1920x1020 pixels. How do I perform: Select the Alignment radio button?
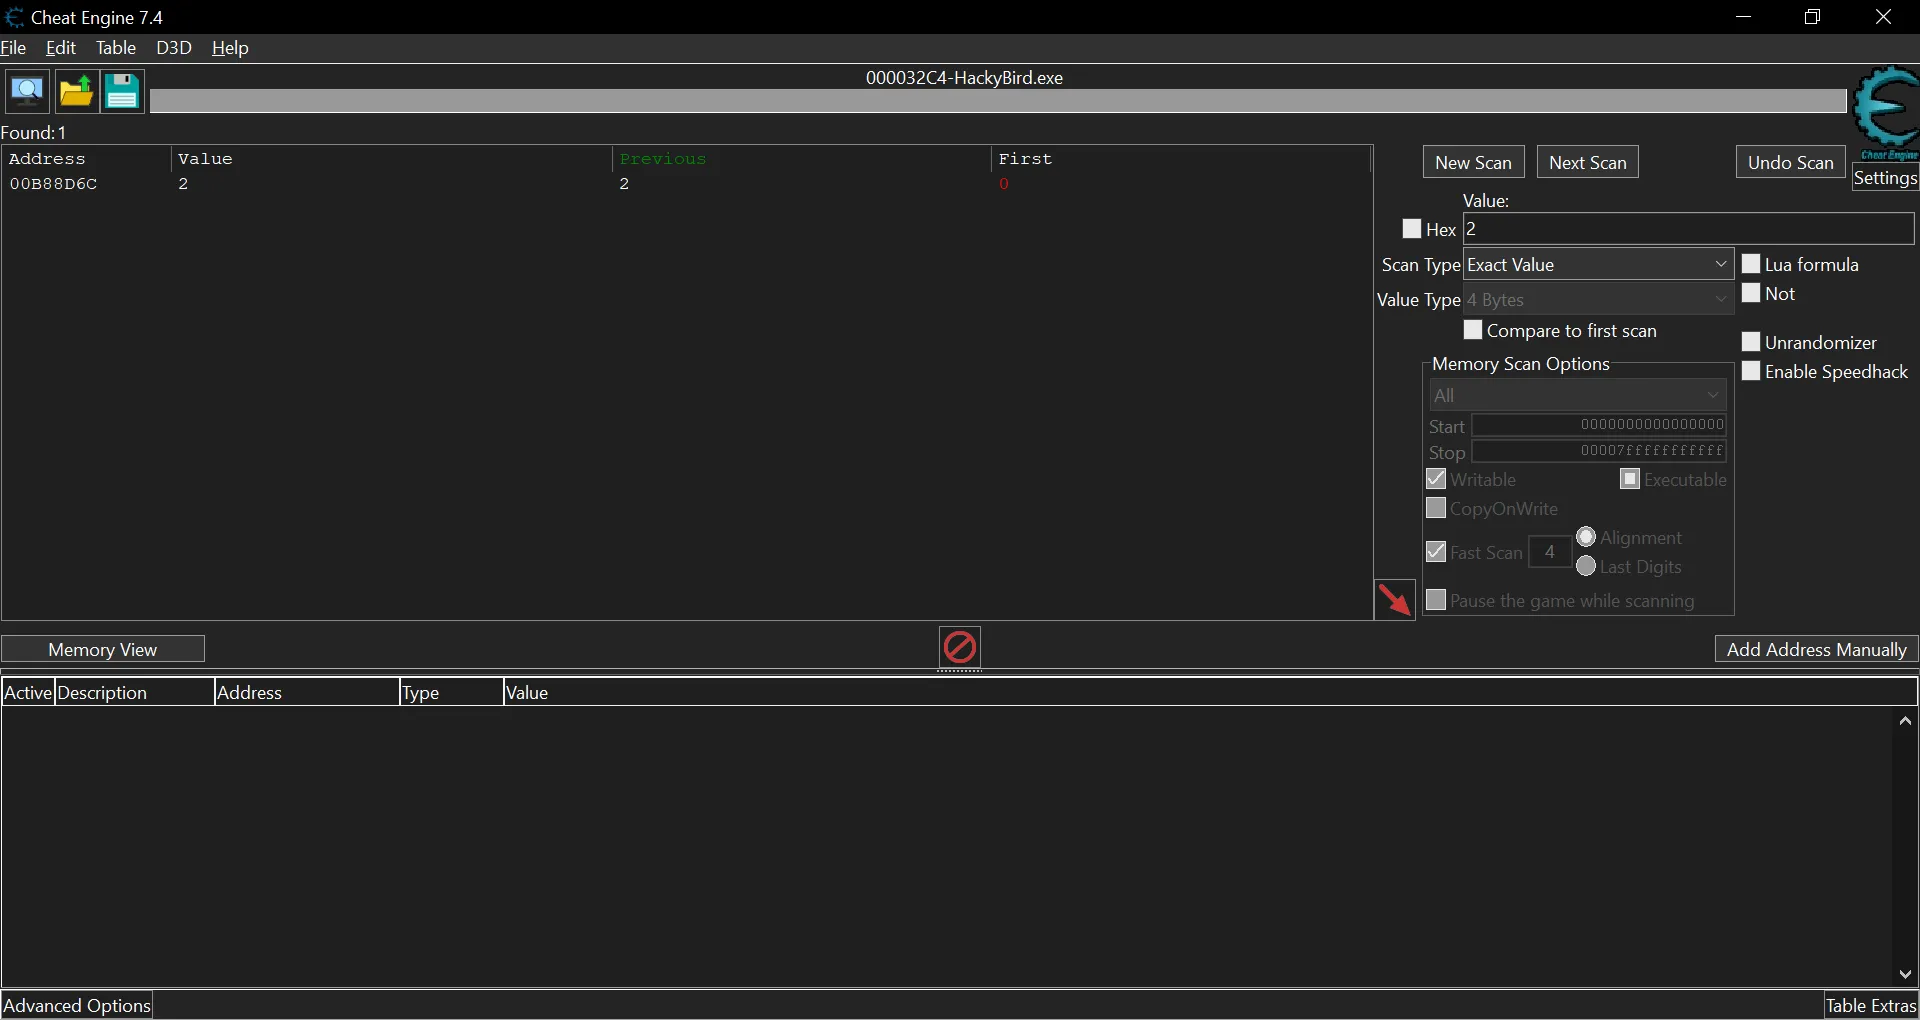(1586, 537)
